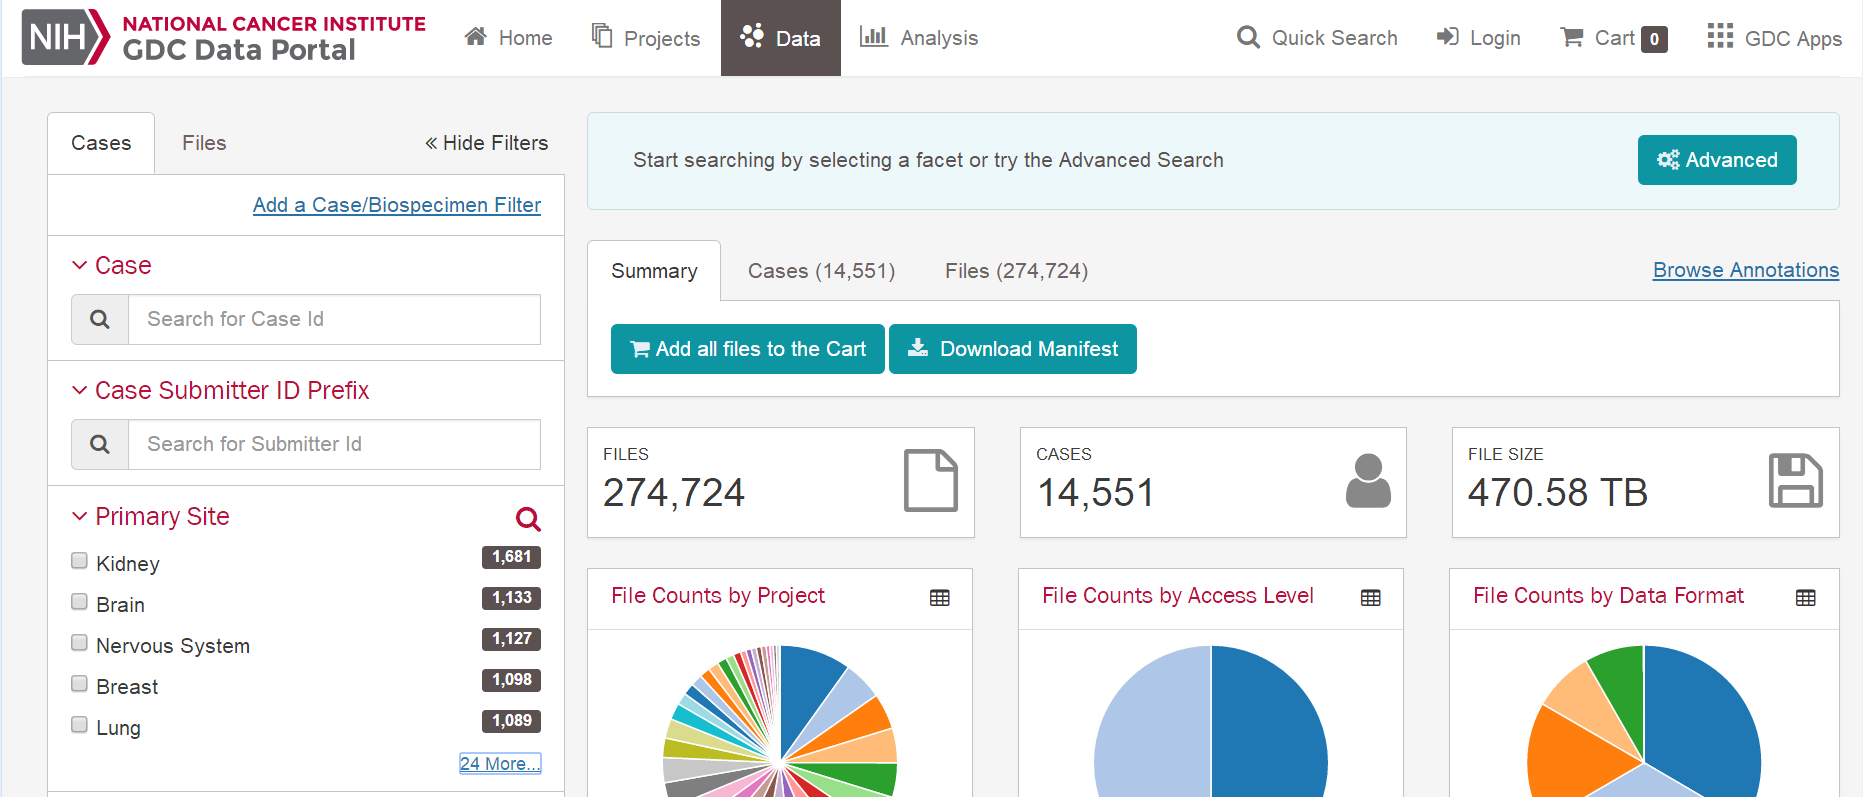
Task: Click the 14,551 cases total value
Action: coord(1096,493)
